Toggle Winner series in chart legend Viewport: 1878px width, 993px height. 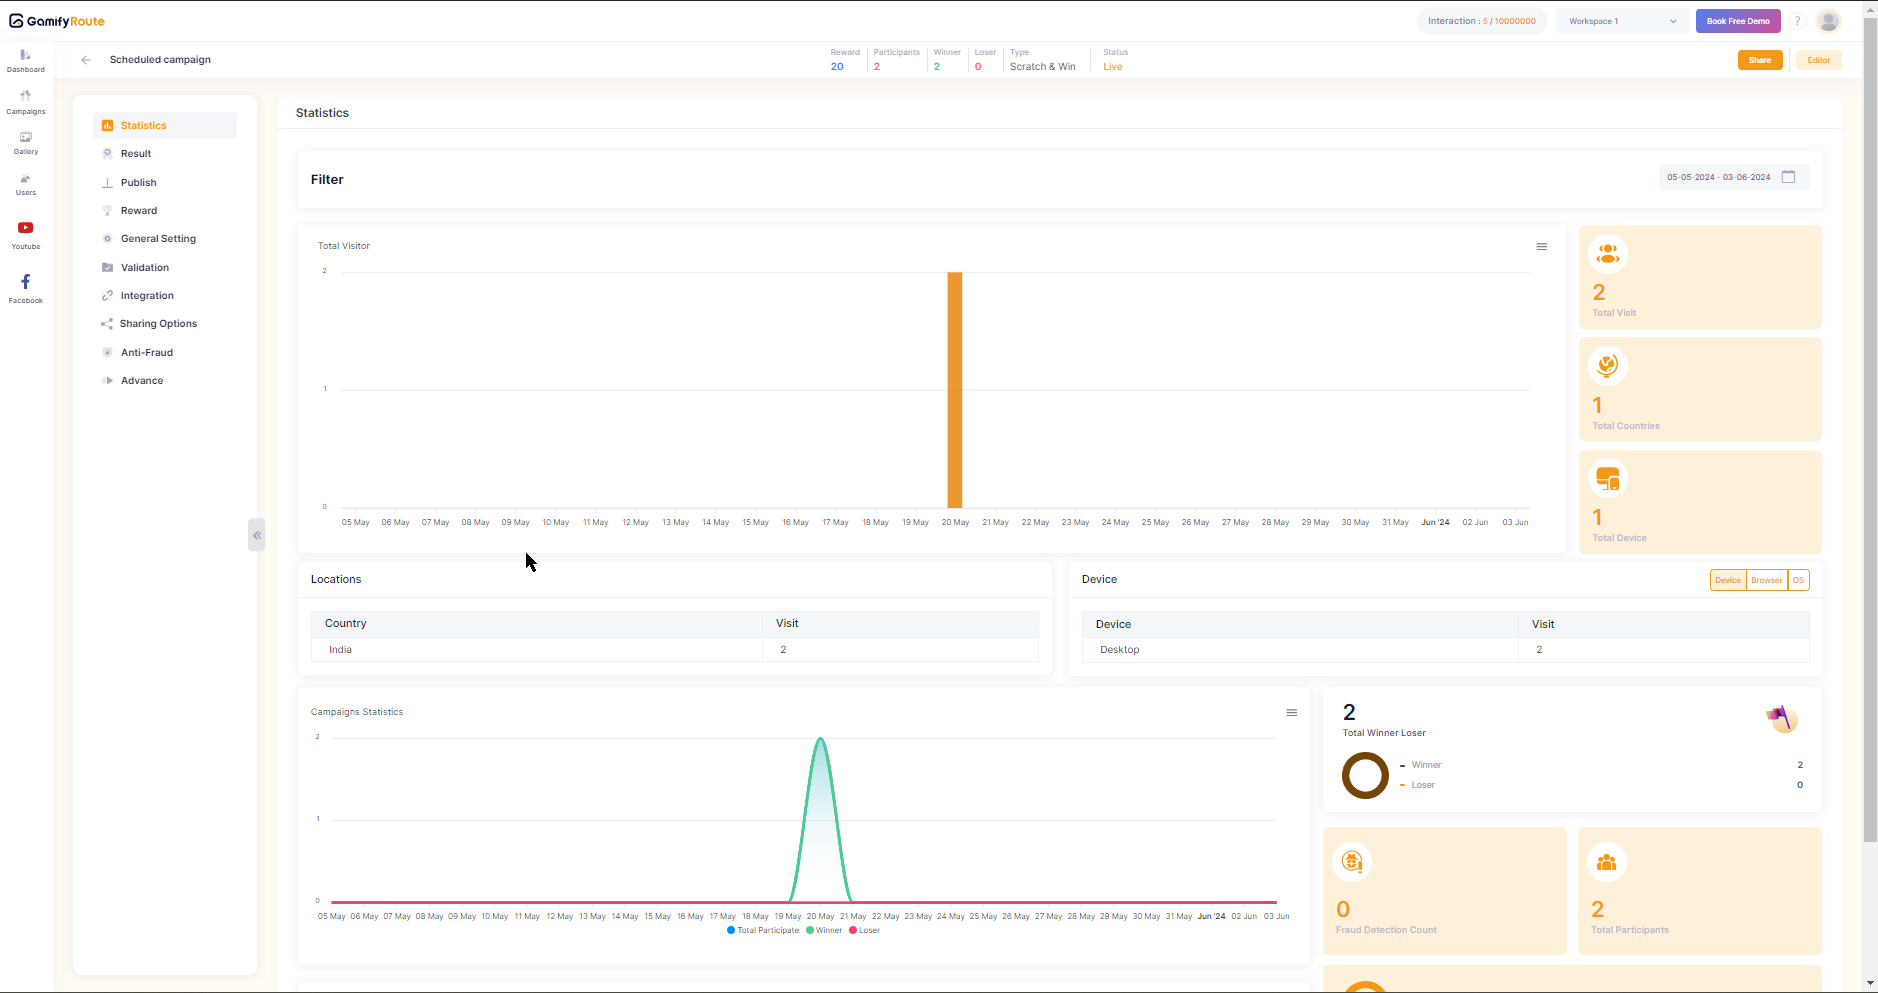[x=824, y=930]
